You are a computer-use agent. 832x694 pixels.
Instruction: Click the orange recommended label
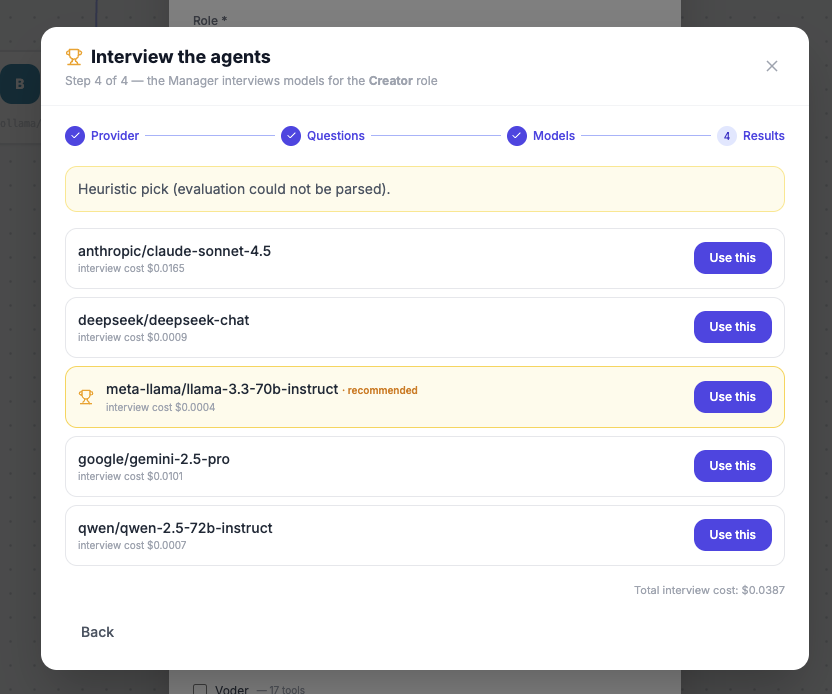click(x=382, y=391)
